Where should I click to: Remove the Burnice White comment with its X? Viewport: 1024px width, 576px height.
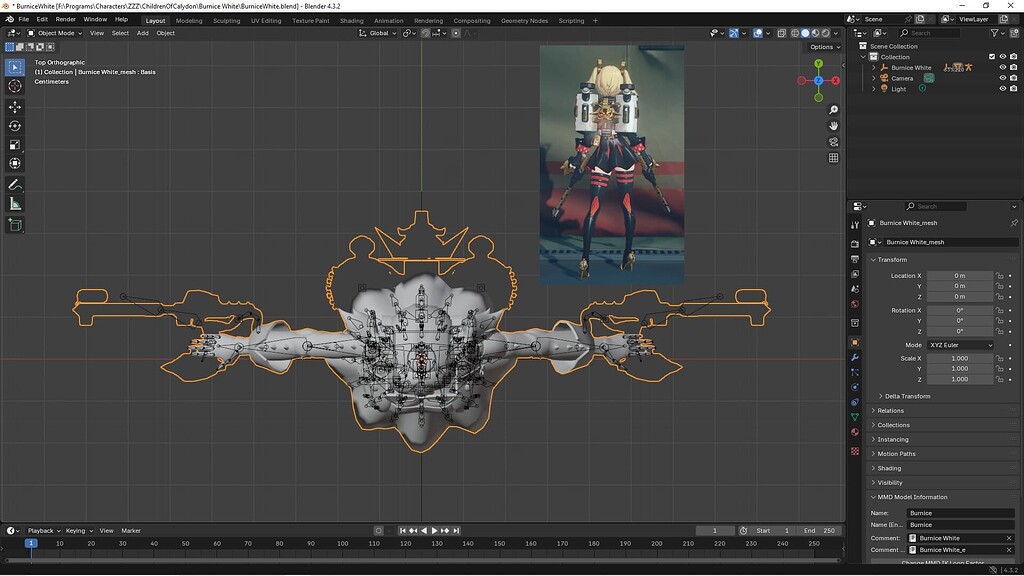[x=1007, y=537]
